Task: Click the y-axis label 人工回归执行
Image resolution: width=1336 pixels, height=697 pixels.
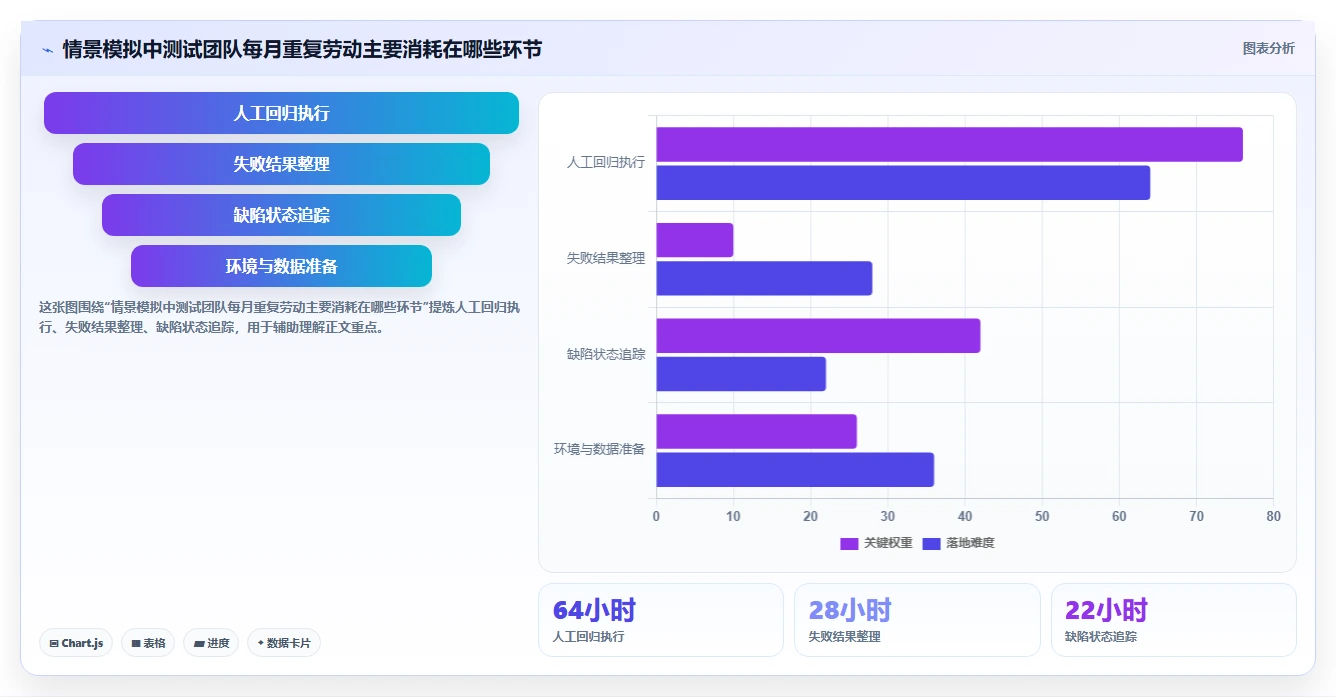Action: pos(606,162)
